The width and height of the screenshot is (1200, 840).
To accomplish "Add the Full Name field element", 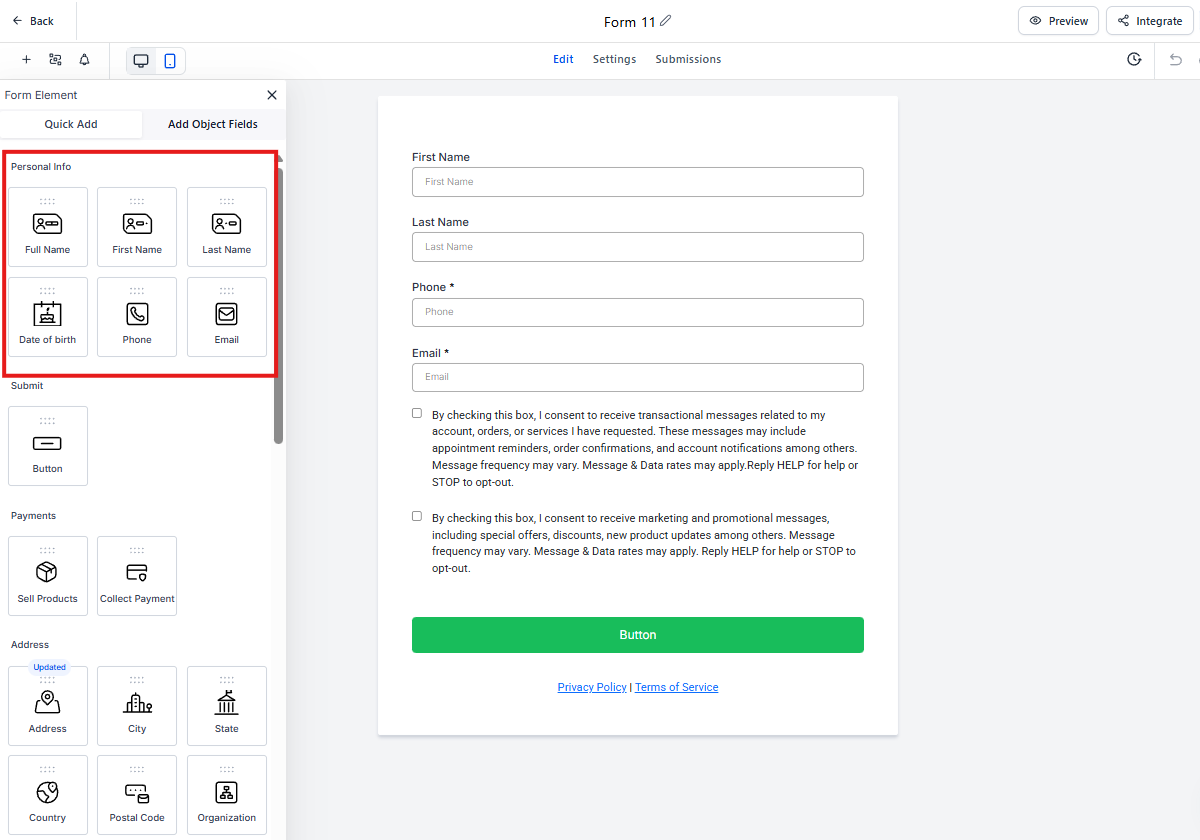I will 47,227.
